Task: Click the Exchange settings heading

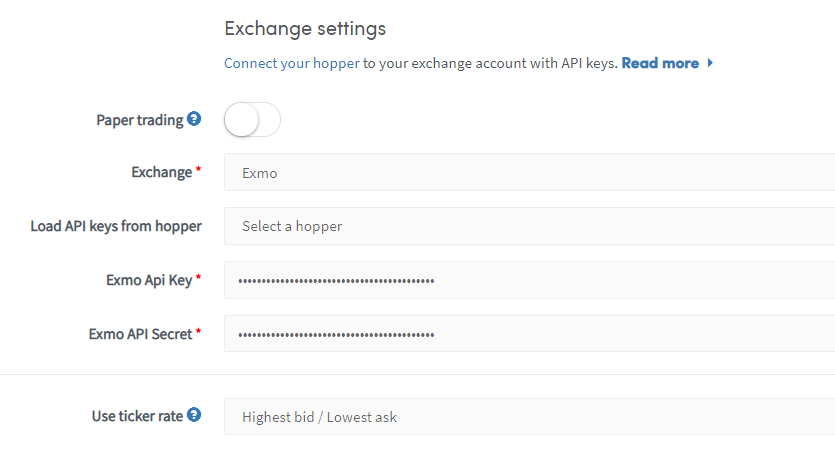Action: (305, 28)
